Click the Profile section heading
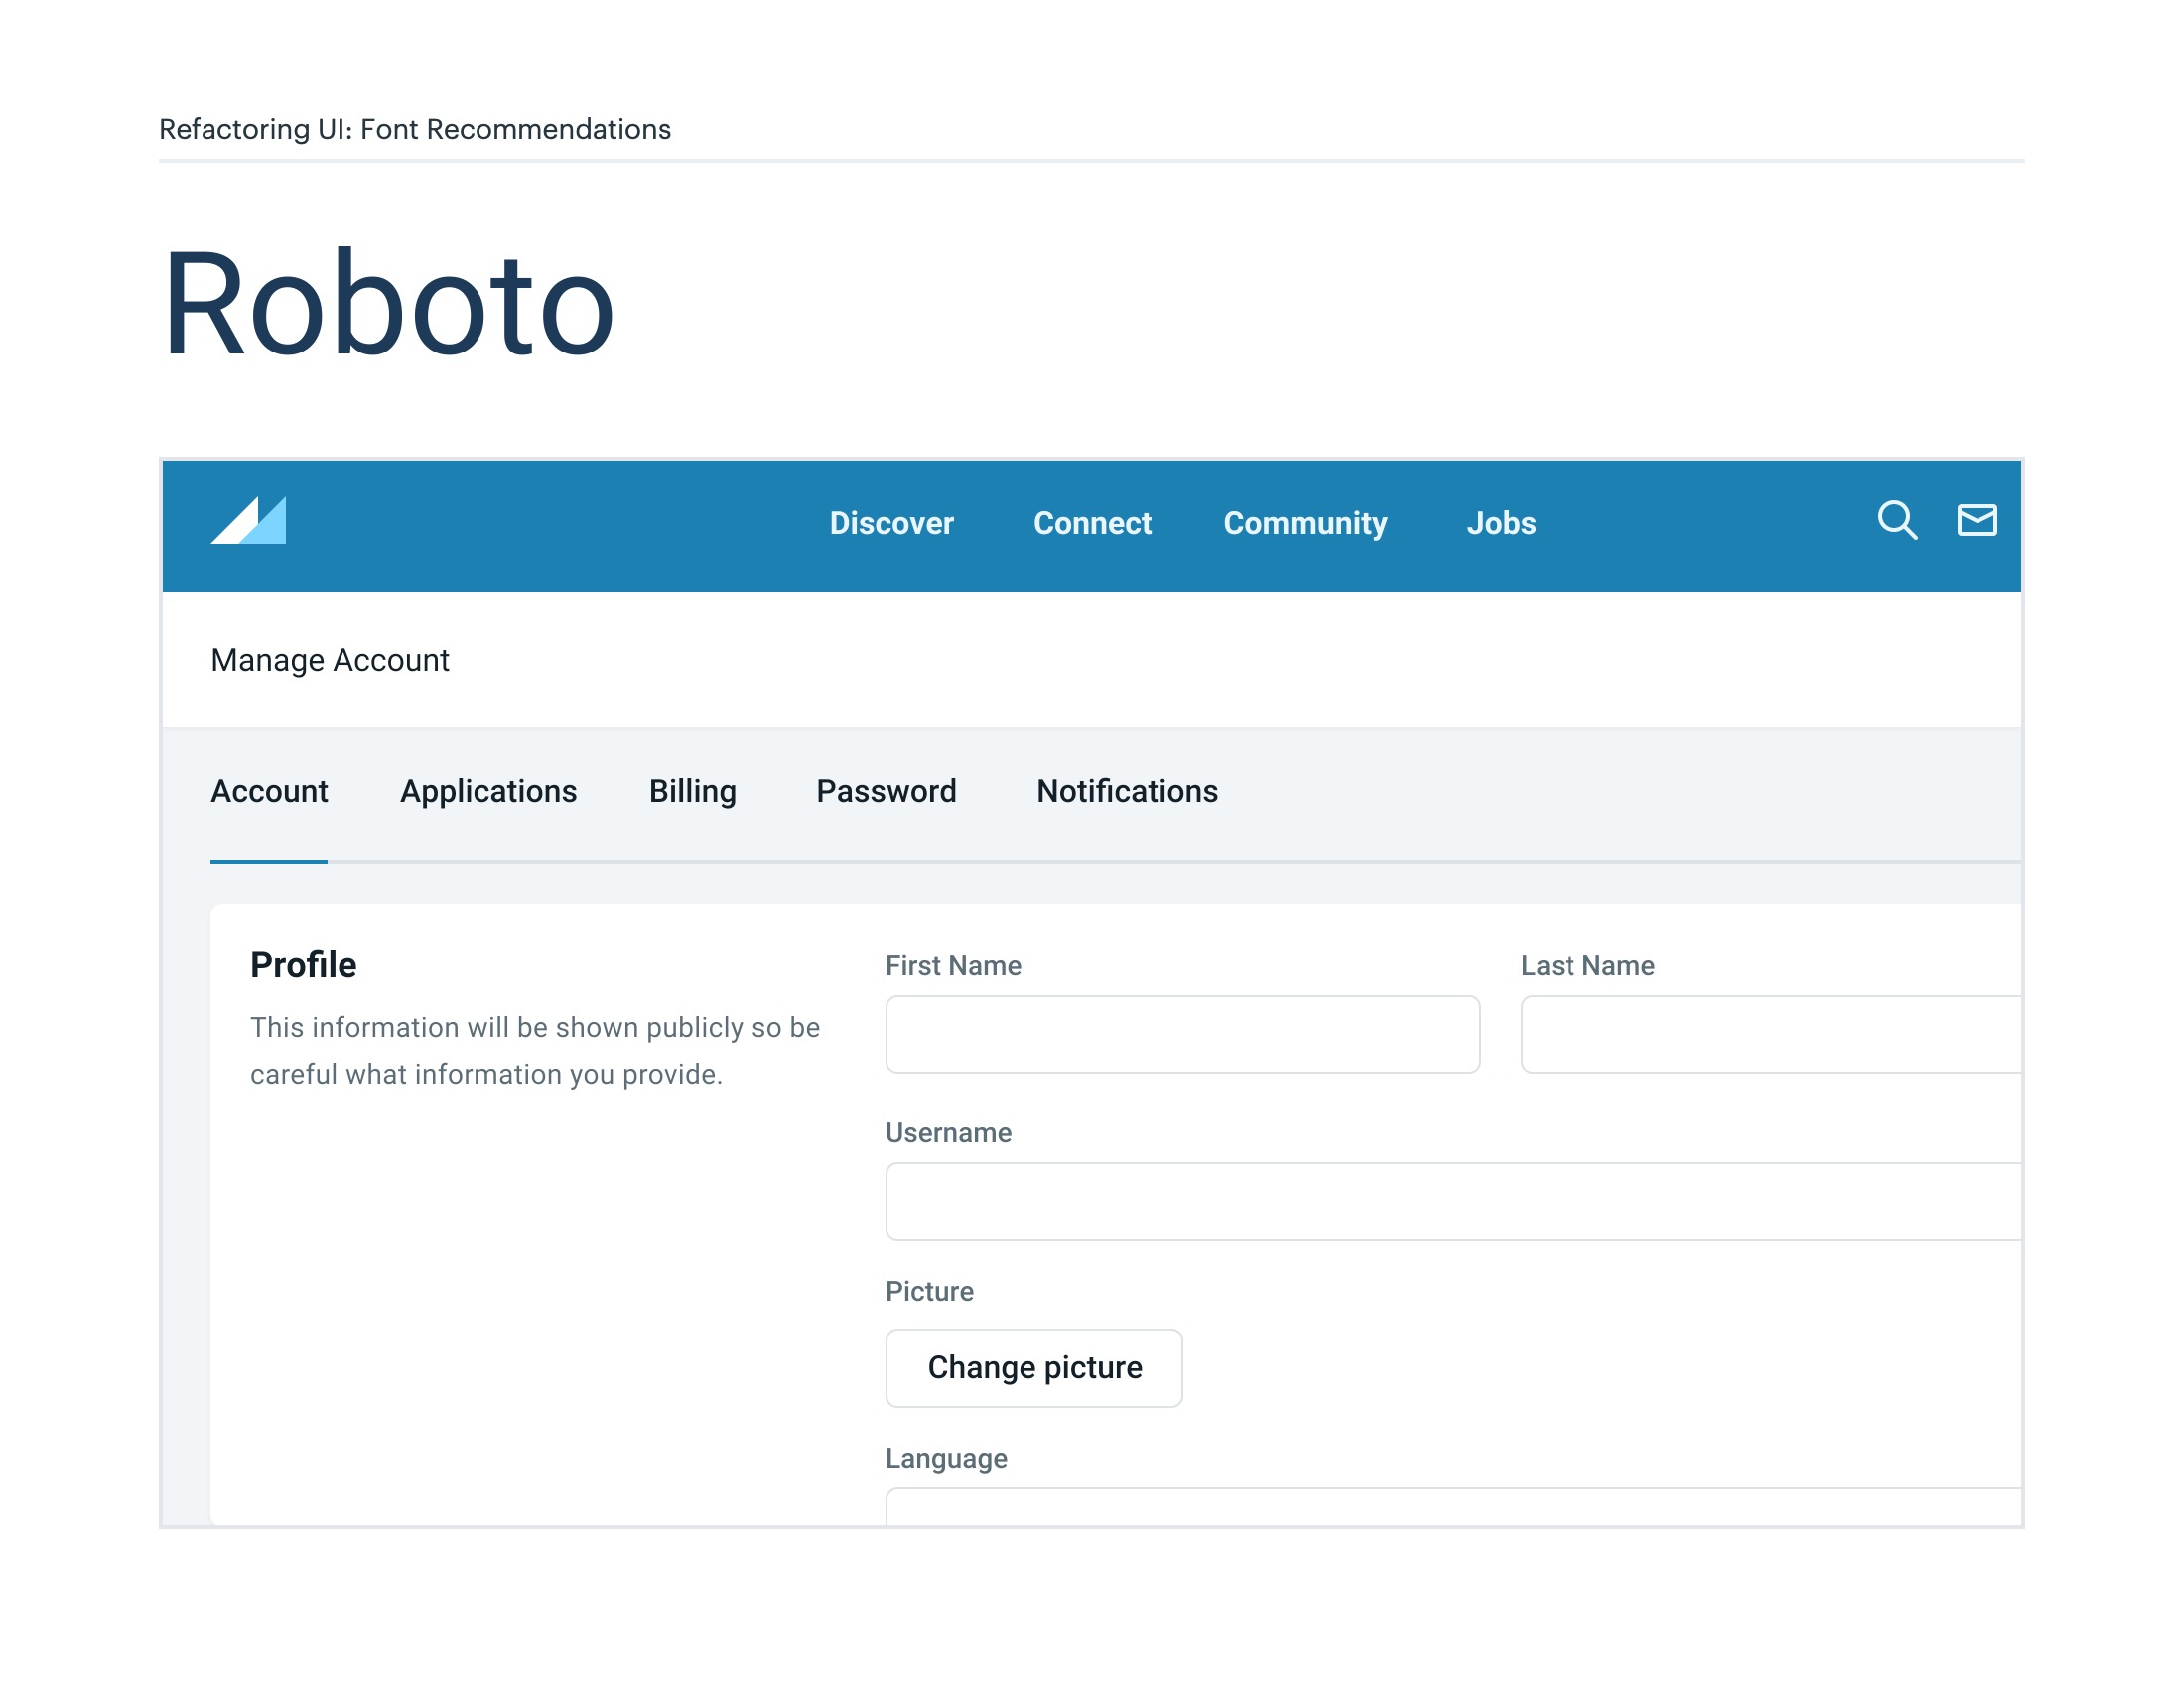The height and width of the screenshot is (1688, 2184). pyautogui.click(x=303, y=965)
